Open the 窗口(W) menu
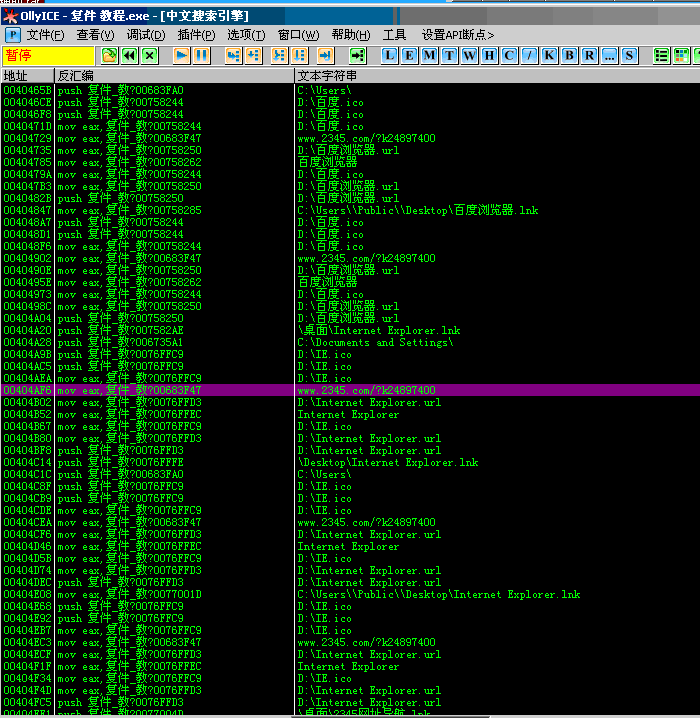 [x=298, y=35]
